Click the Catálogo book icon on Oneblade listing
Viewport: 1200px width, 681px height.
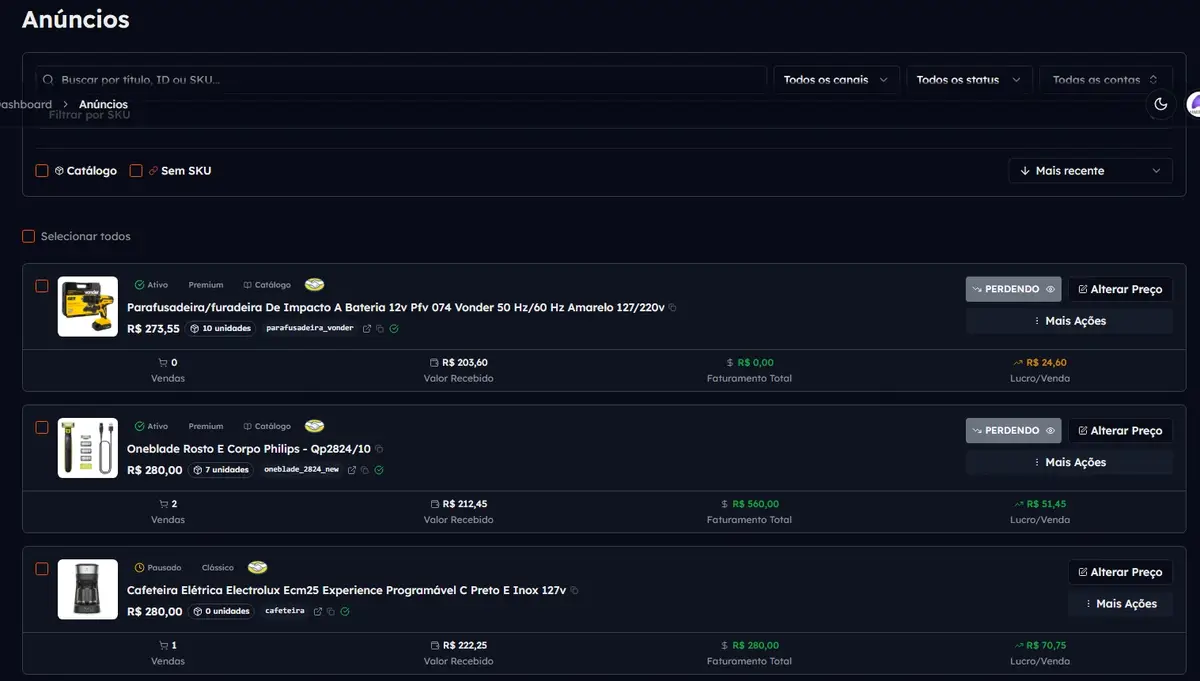point(248,426)
